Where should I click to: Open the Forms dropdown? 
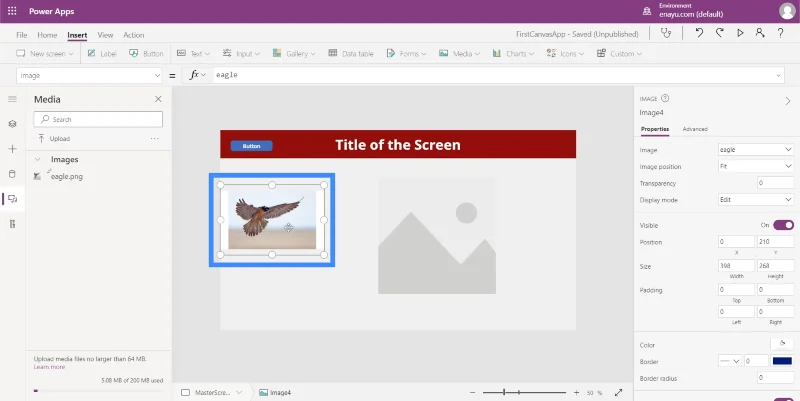click(x=406, y=54)
